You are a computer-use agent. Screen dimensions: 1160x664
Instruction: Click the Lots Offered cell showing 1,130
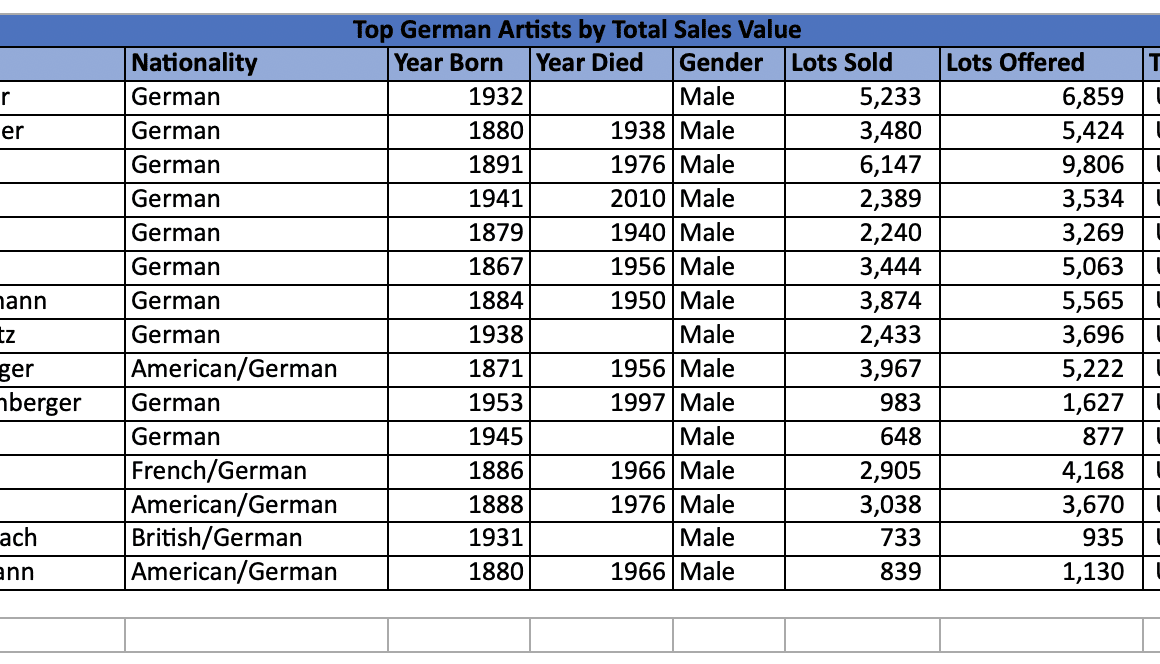[1040, 573]
